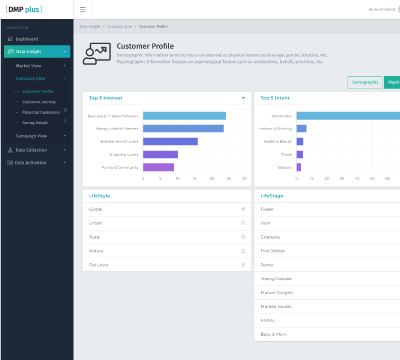
Task: Click the Dashboard home icon
Action: point(10,39)
